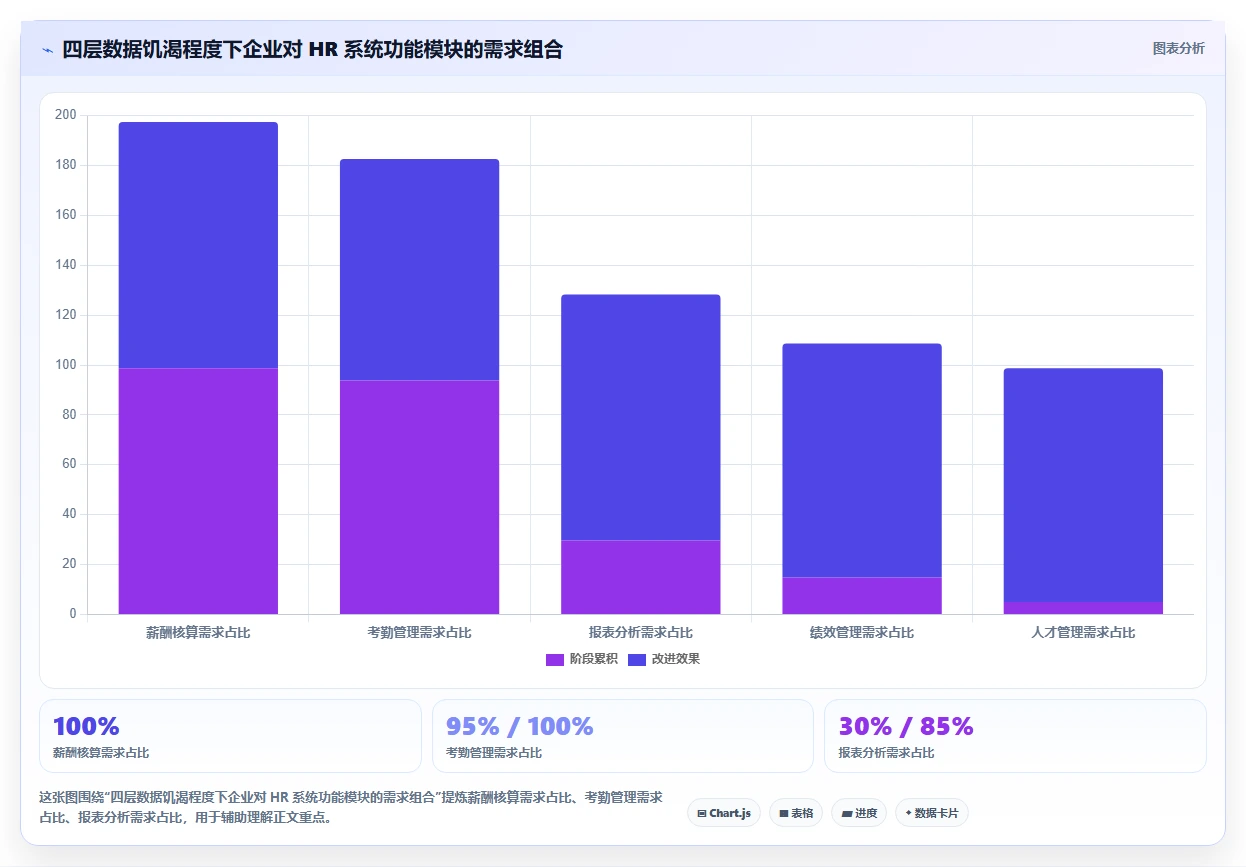Click the summary description paragraph below cards

[x=351, y=807]
